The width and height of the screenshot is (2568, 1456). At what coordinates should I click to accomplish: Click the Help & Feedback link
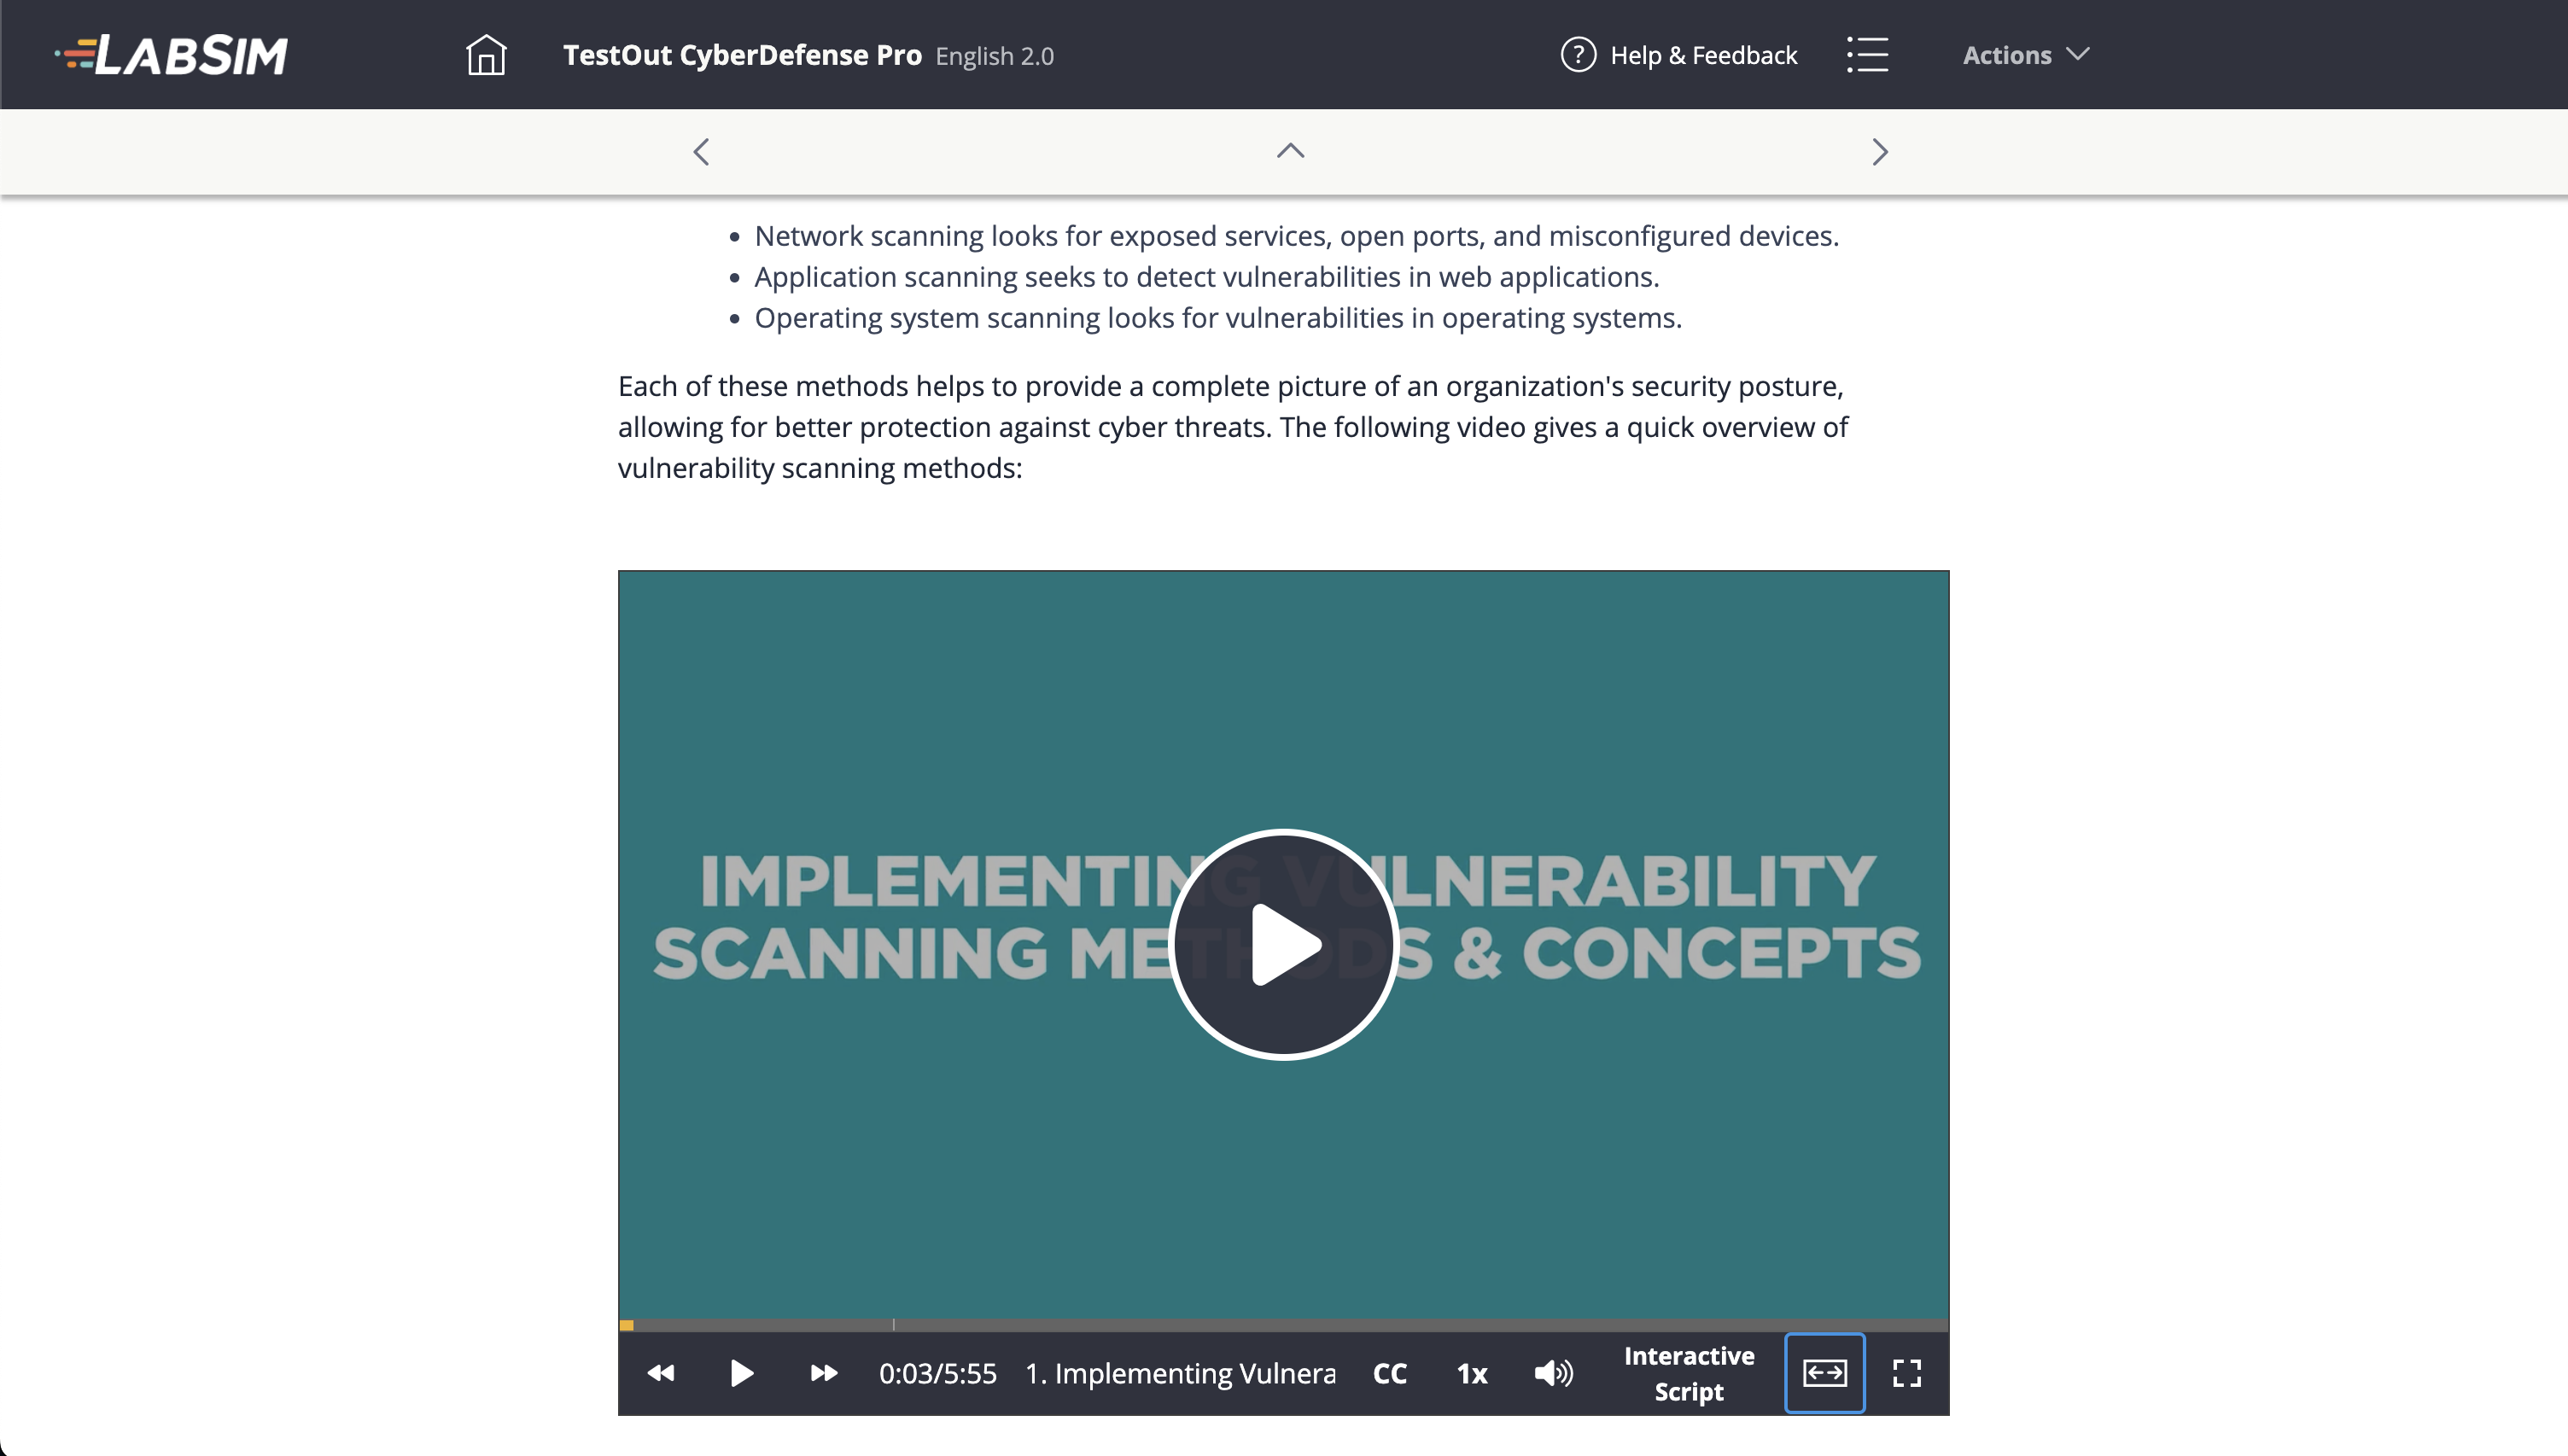click(1703, 55)
